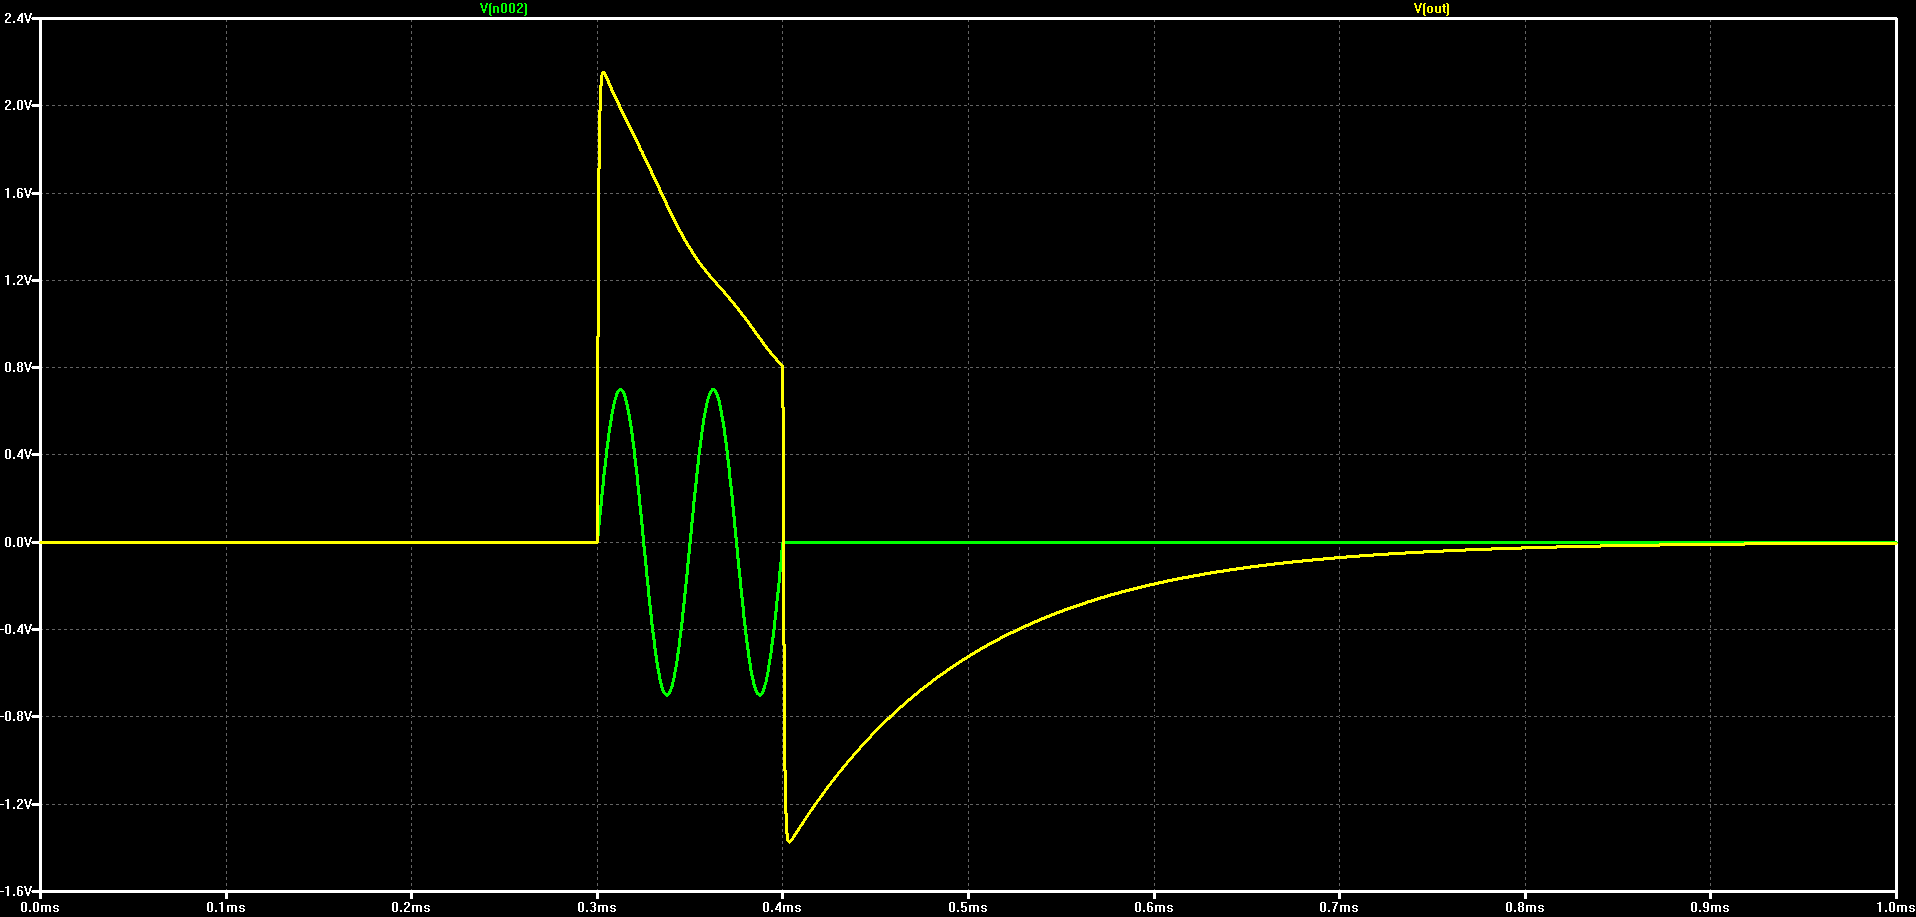The image size is (1916, 917).
Task: Click the 0.1ms time axis label
Action: (226, 908)
